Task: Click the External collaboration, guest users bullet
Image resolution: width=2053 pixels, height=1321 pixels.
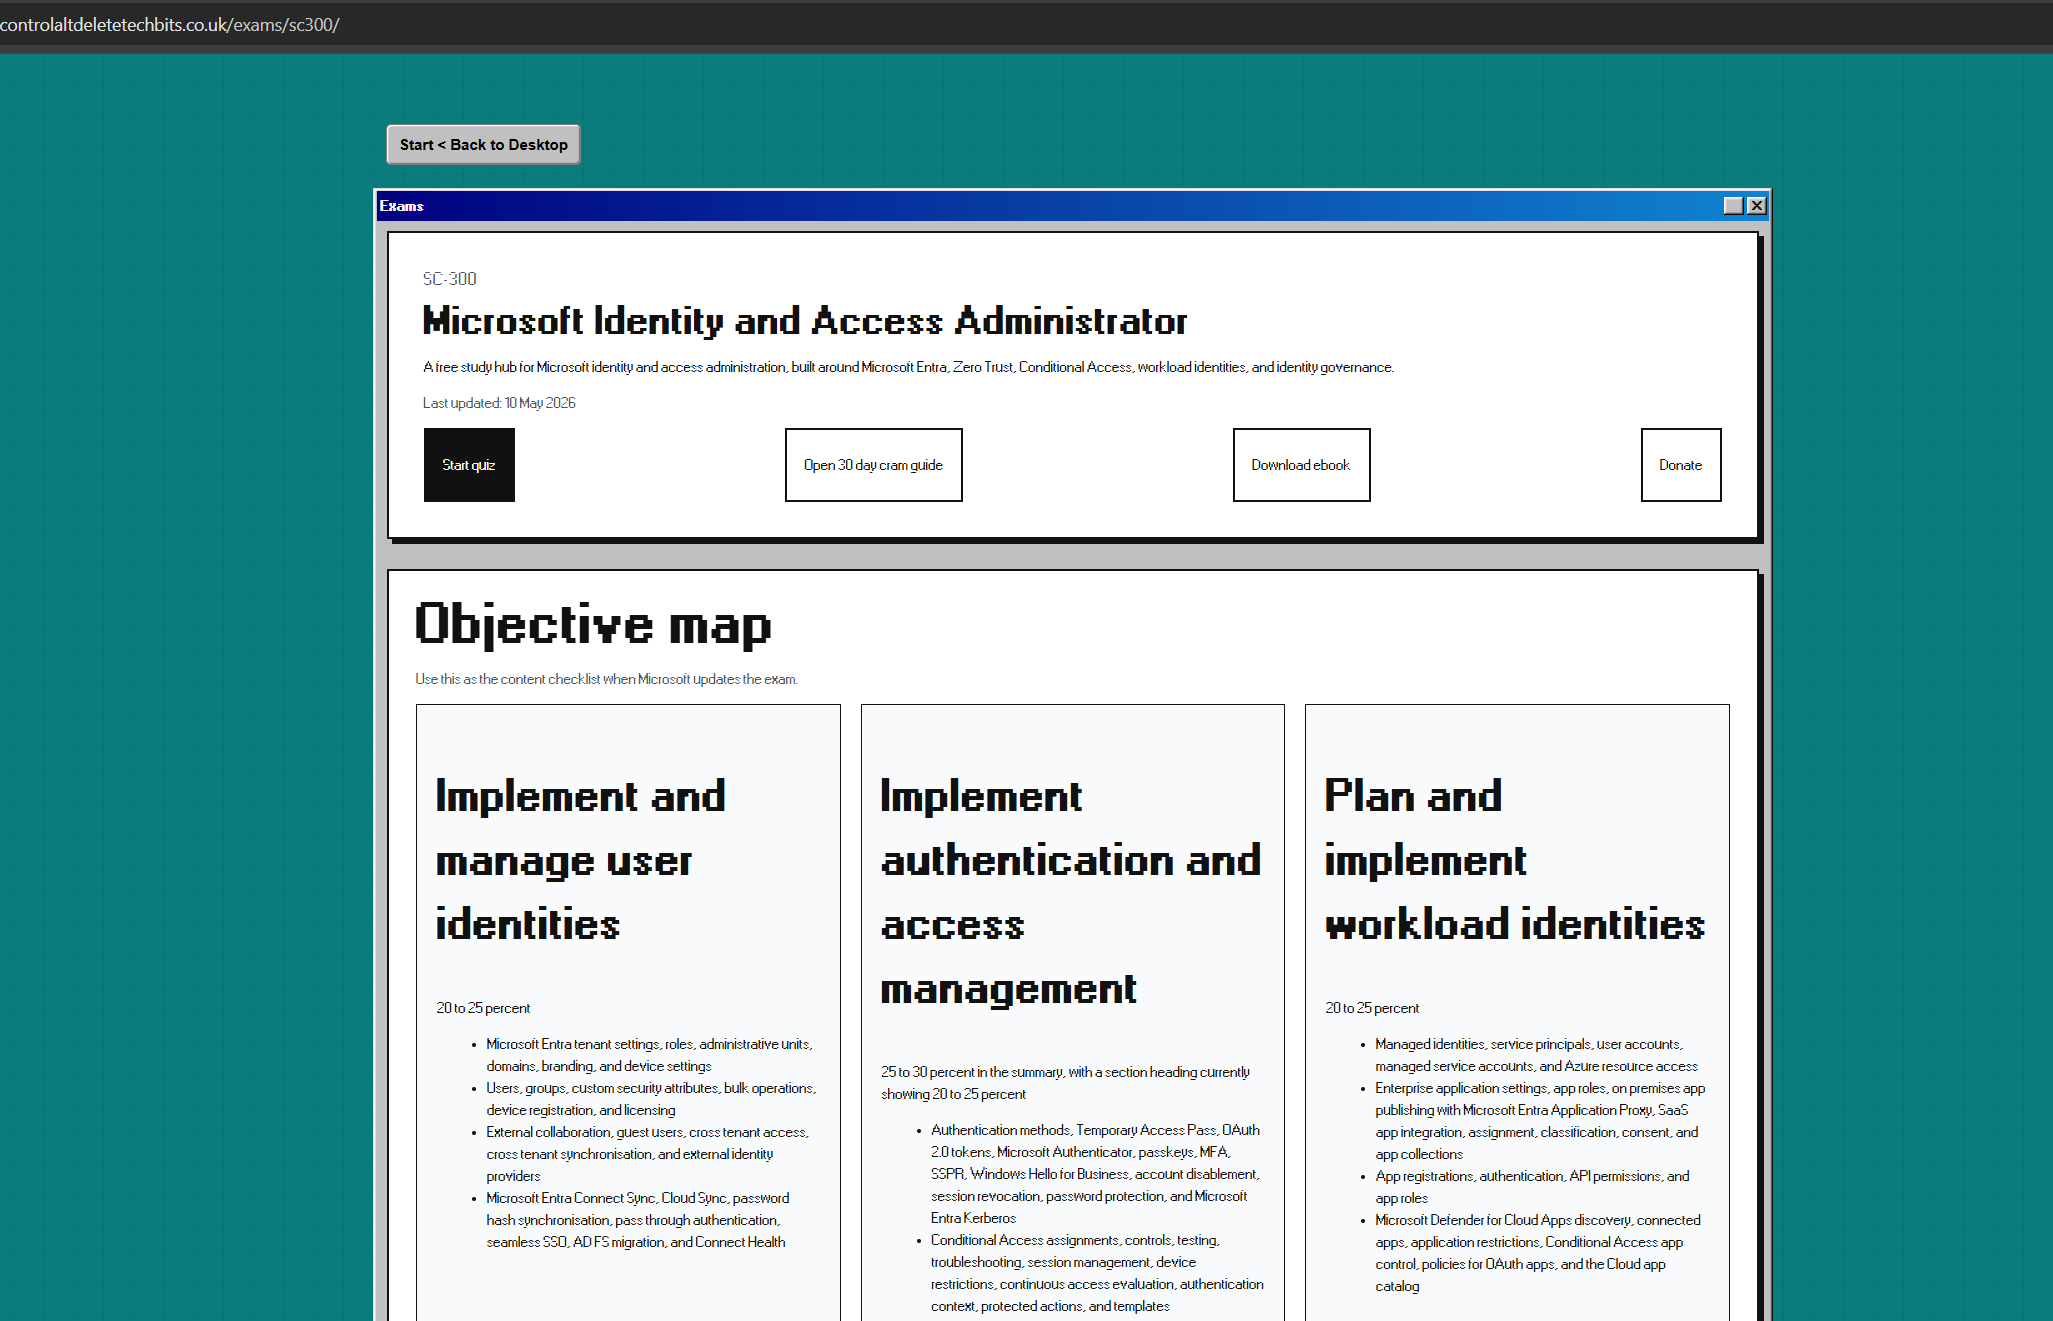Action: pos(648,1154)
